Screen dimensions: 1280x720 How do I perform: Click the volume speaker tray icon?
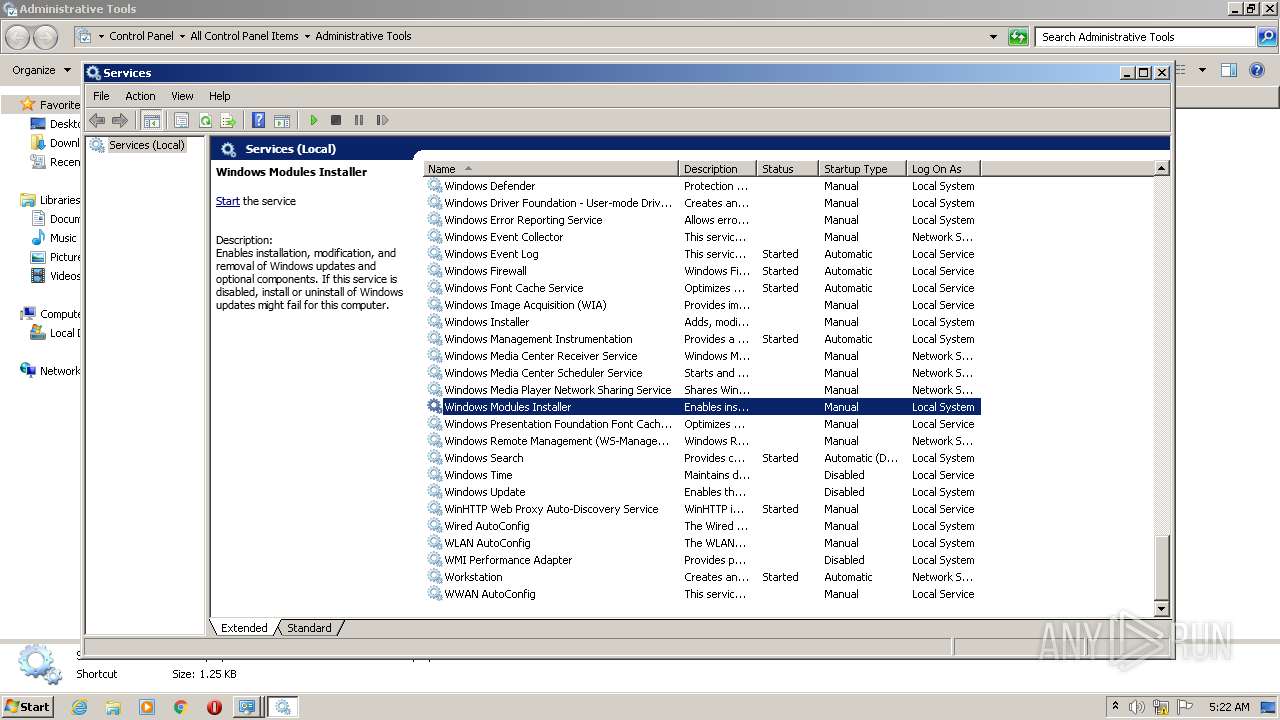point(1137,707)
